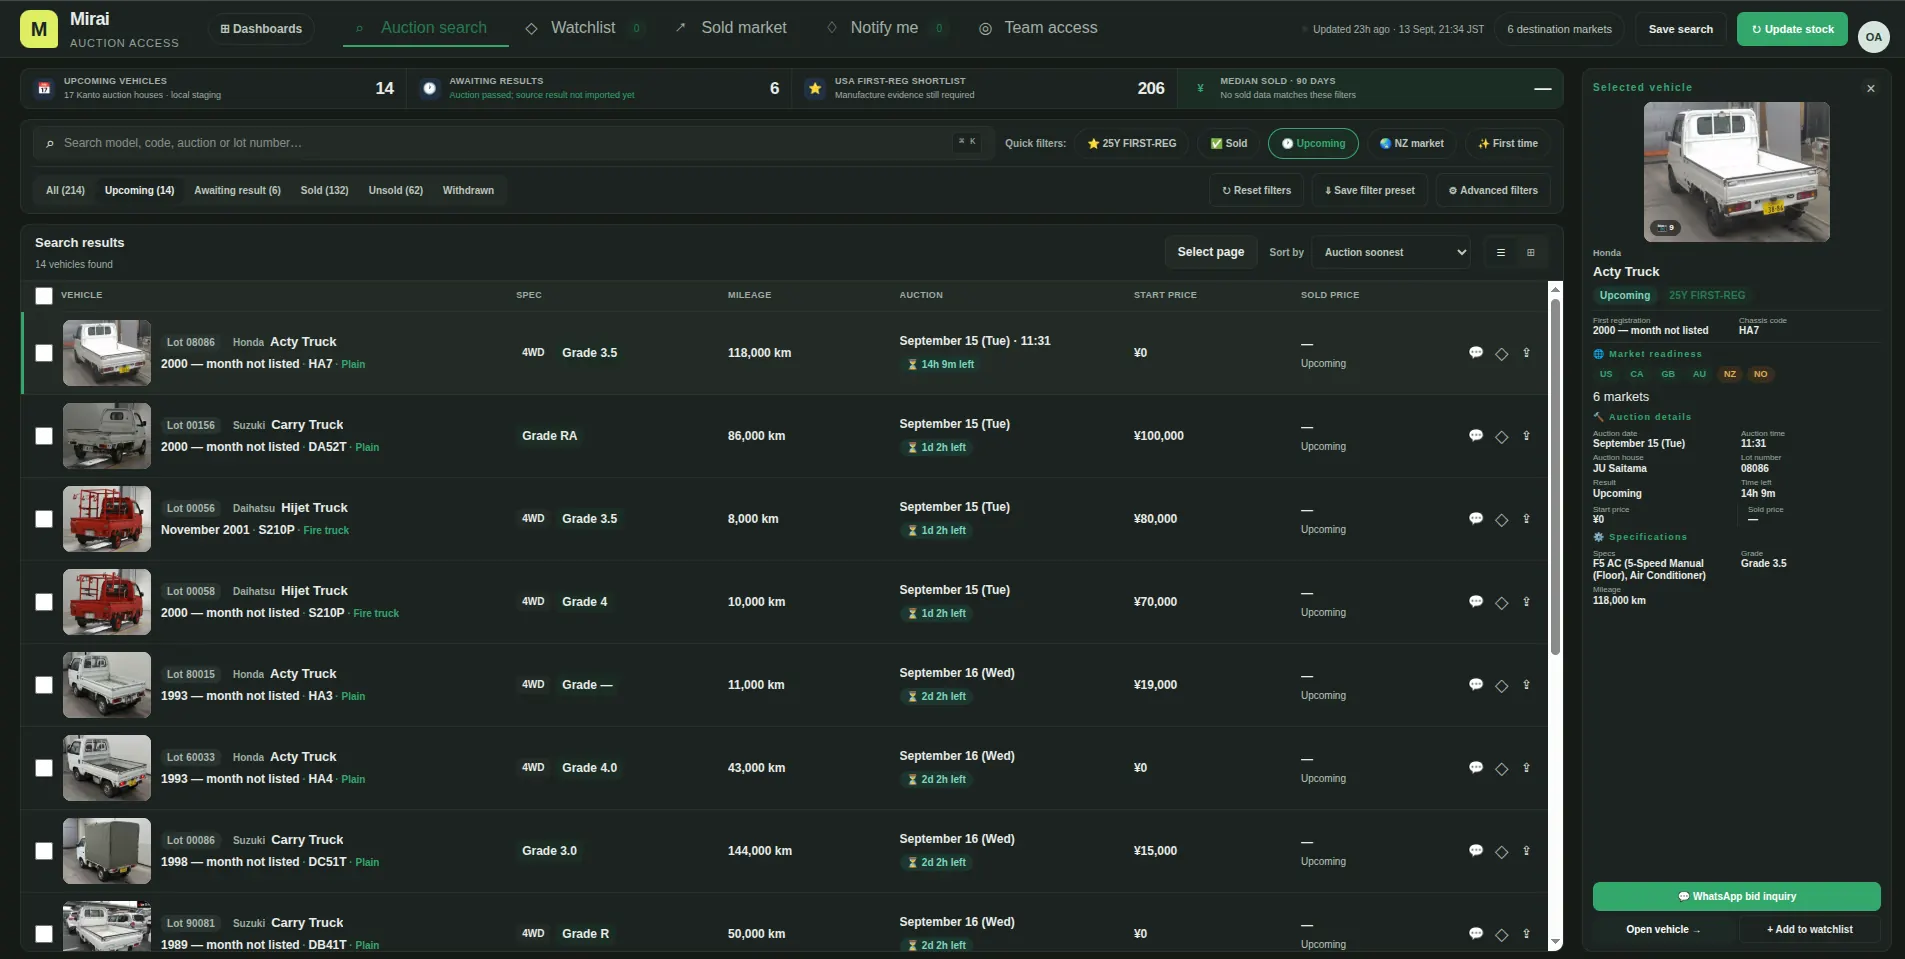Share icon on the Lot 00056 Hijet row
The height and width of the screenshot is (959, 1905).
coord(1526,519)
